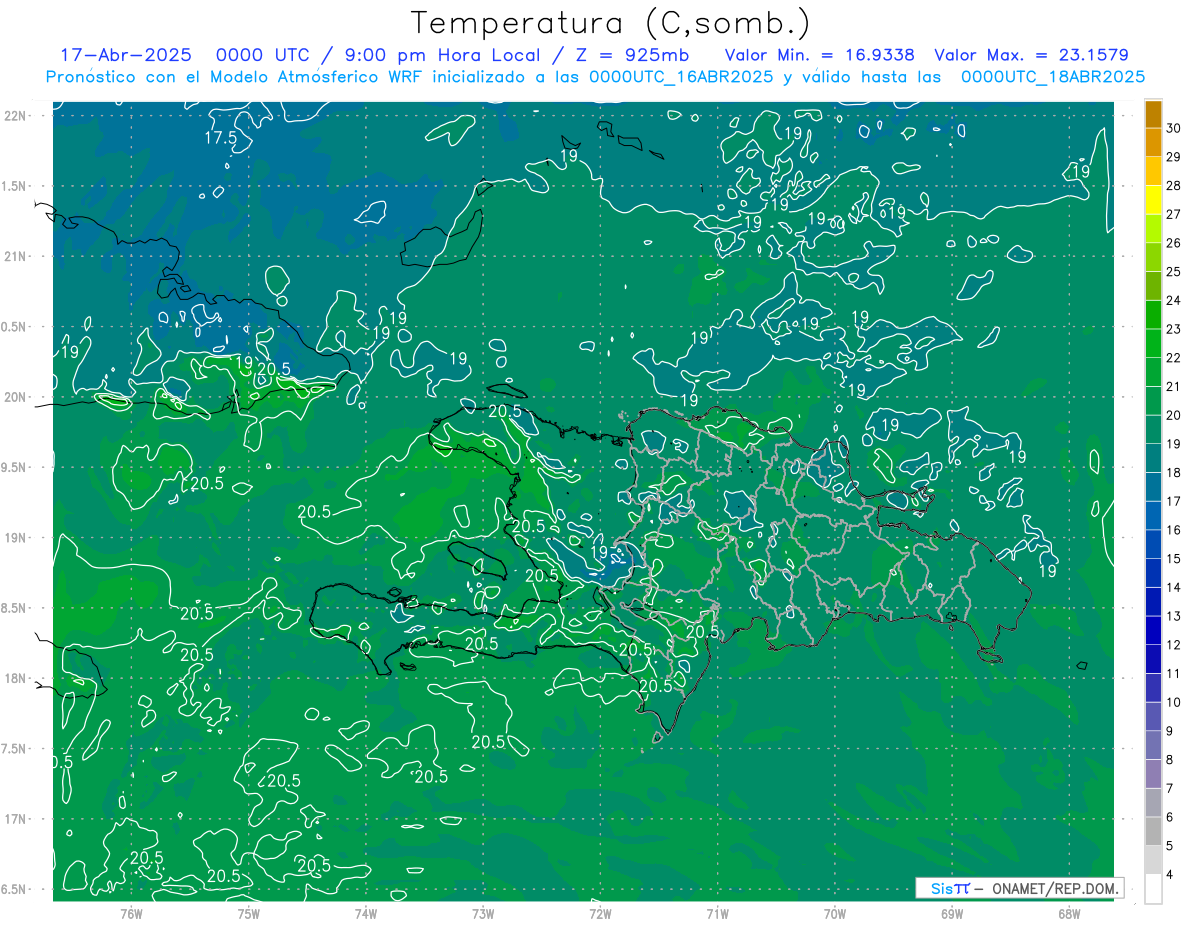Pick the orange swatch between 29 and 30
The height and width of the screenshot is (927, 1200).
1153,142
